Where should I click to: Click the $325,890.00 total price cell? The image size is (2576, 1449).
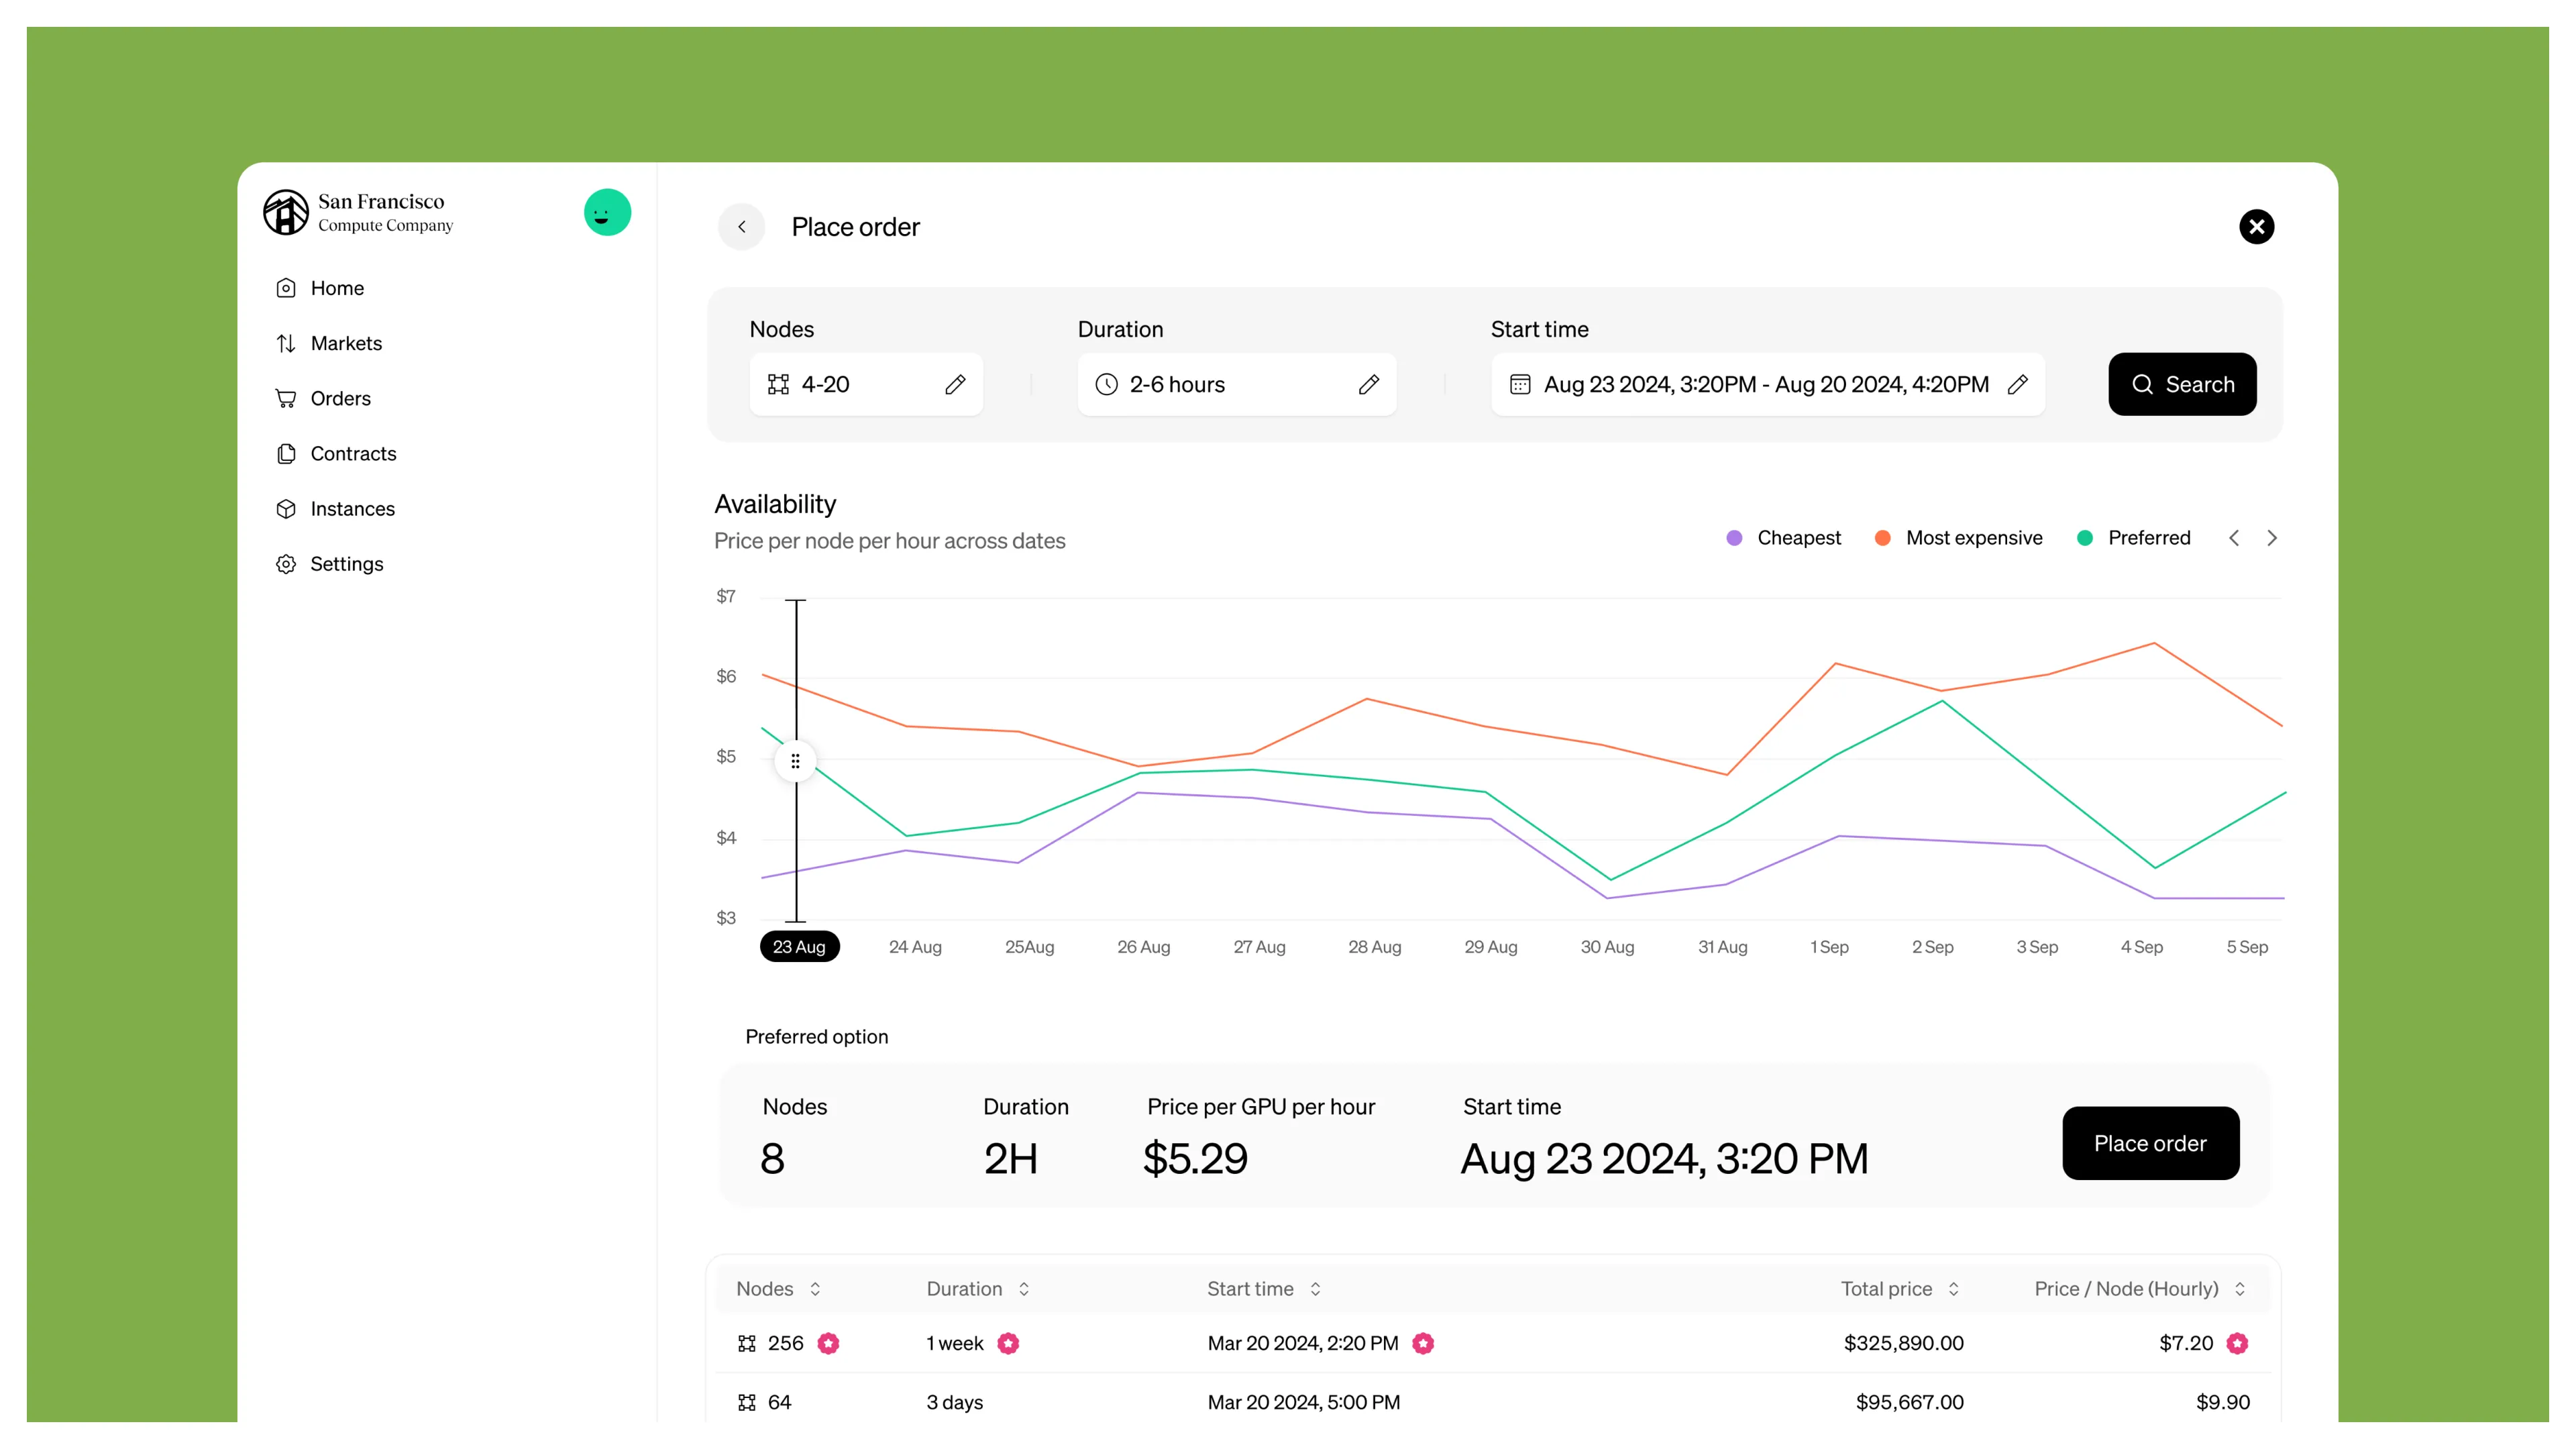[1903, 1343]
